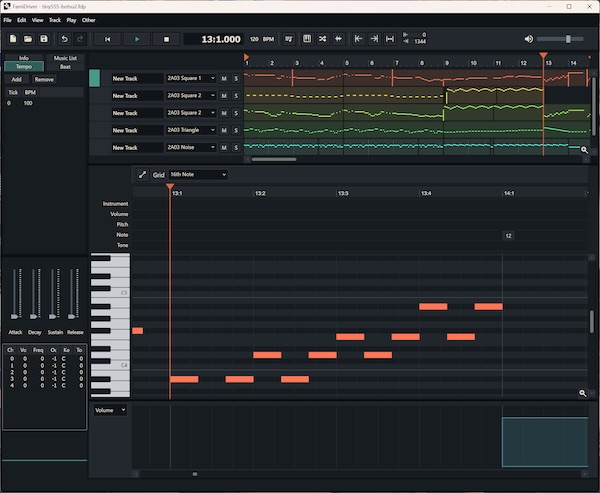Click the C4 piano key
Viewport: 600px width, 493px height.
point(110,366)
